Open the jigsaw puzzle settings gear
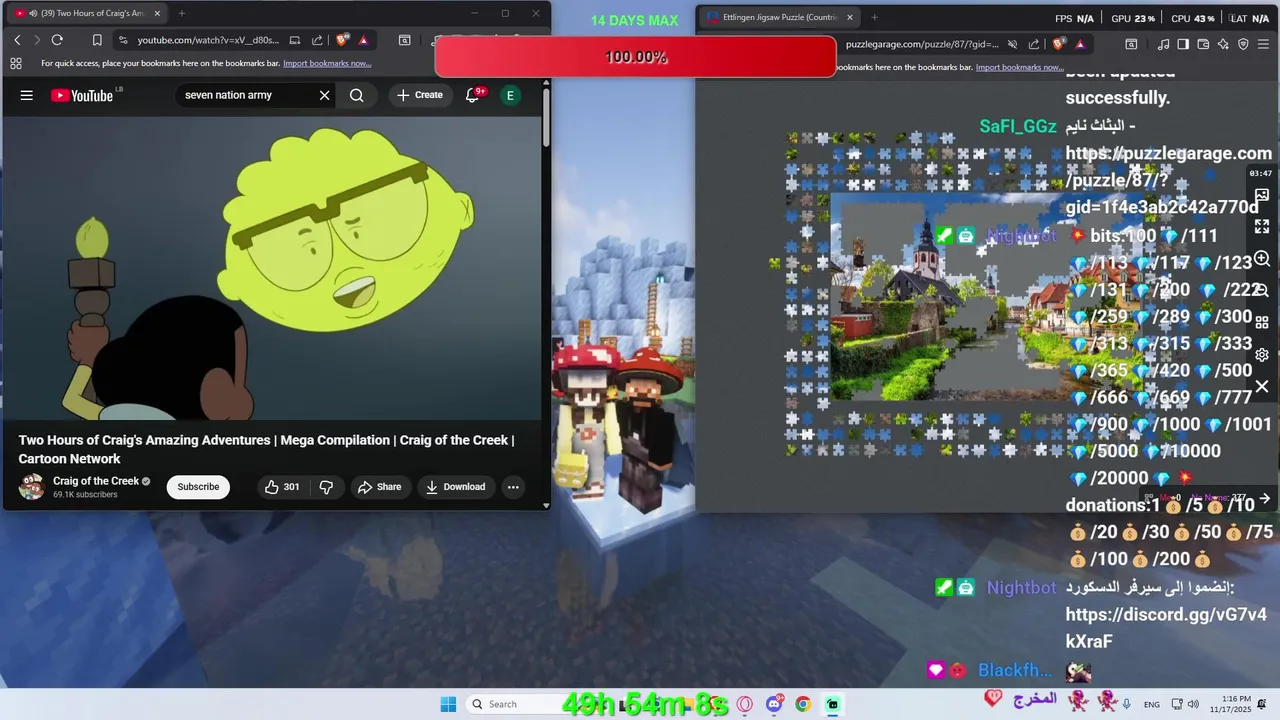The height and width of the screenshot is (720, 1280). (1262, 355)
